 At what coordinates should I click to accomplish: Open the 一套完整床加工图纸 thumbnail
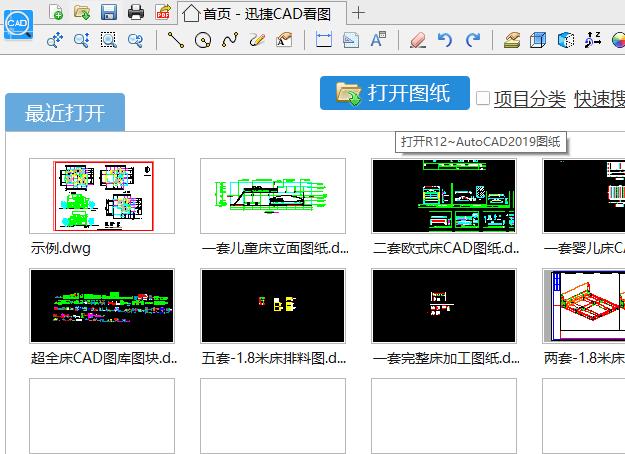pos(444,306)
